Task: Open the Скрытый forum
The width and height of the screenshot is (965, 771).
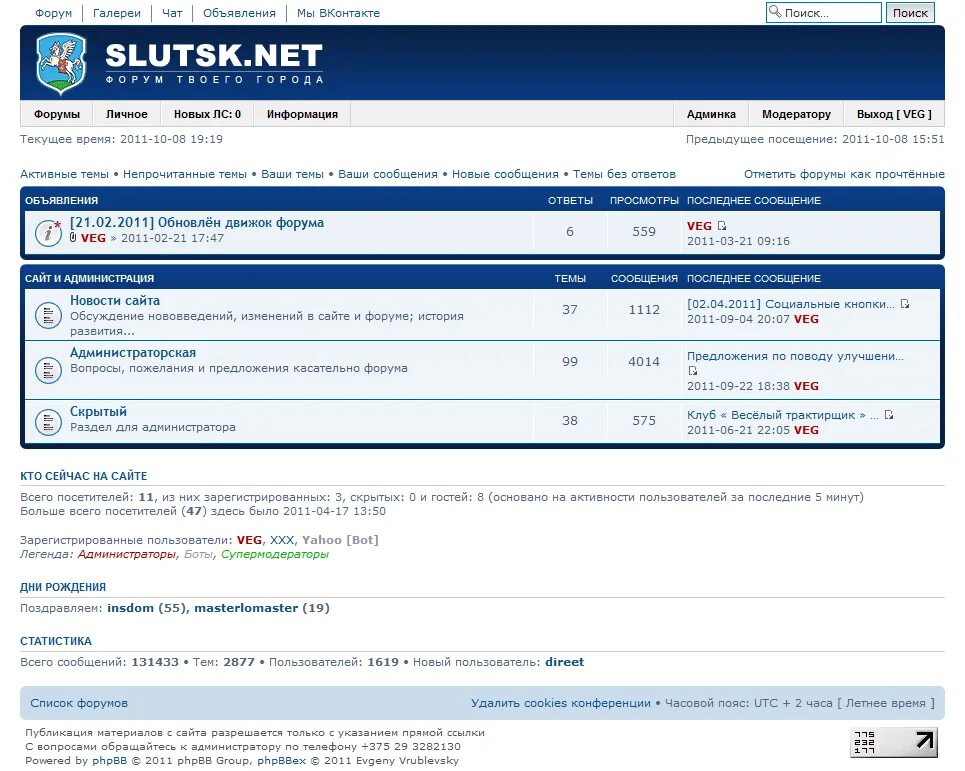Action: click(98, 412)
